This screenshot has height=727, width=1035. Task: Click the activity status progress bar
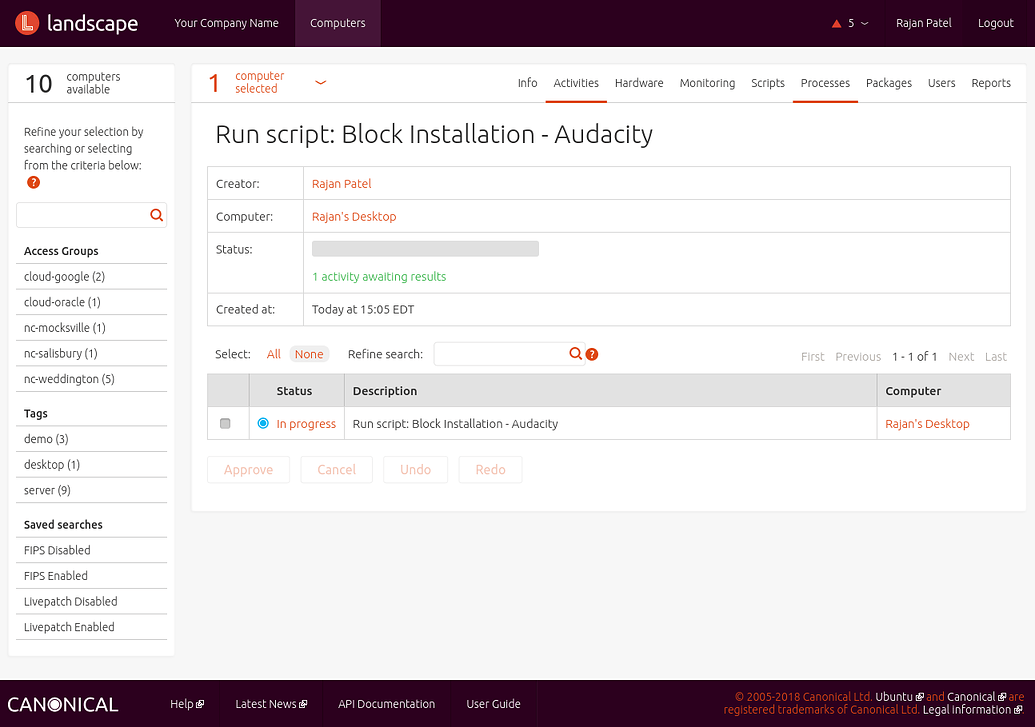[x=424, y=248]
